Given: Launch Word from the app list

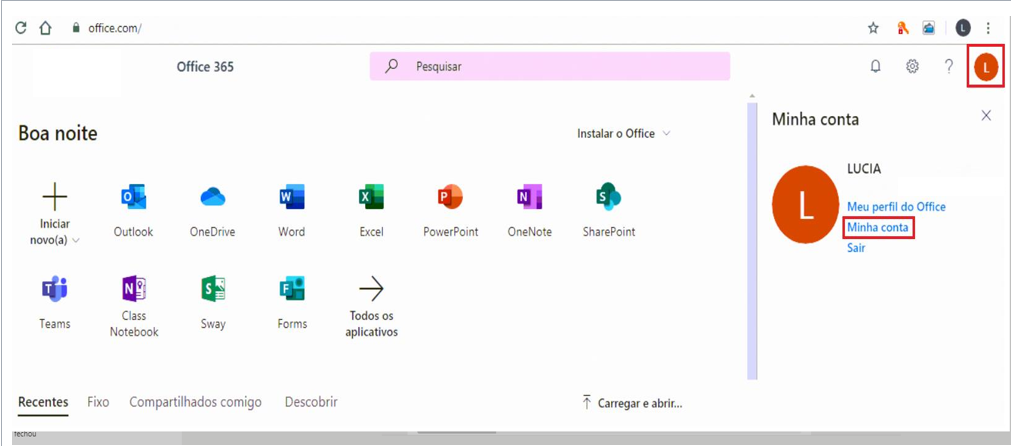Looking at the screenshot, I should pyautogui.click(x=291, y=211).
